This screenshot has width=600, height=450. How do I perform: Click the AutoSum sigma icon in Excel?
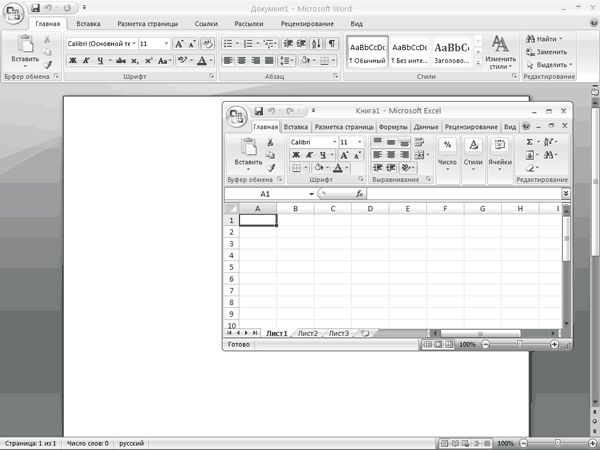point(530,142)
